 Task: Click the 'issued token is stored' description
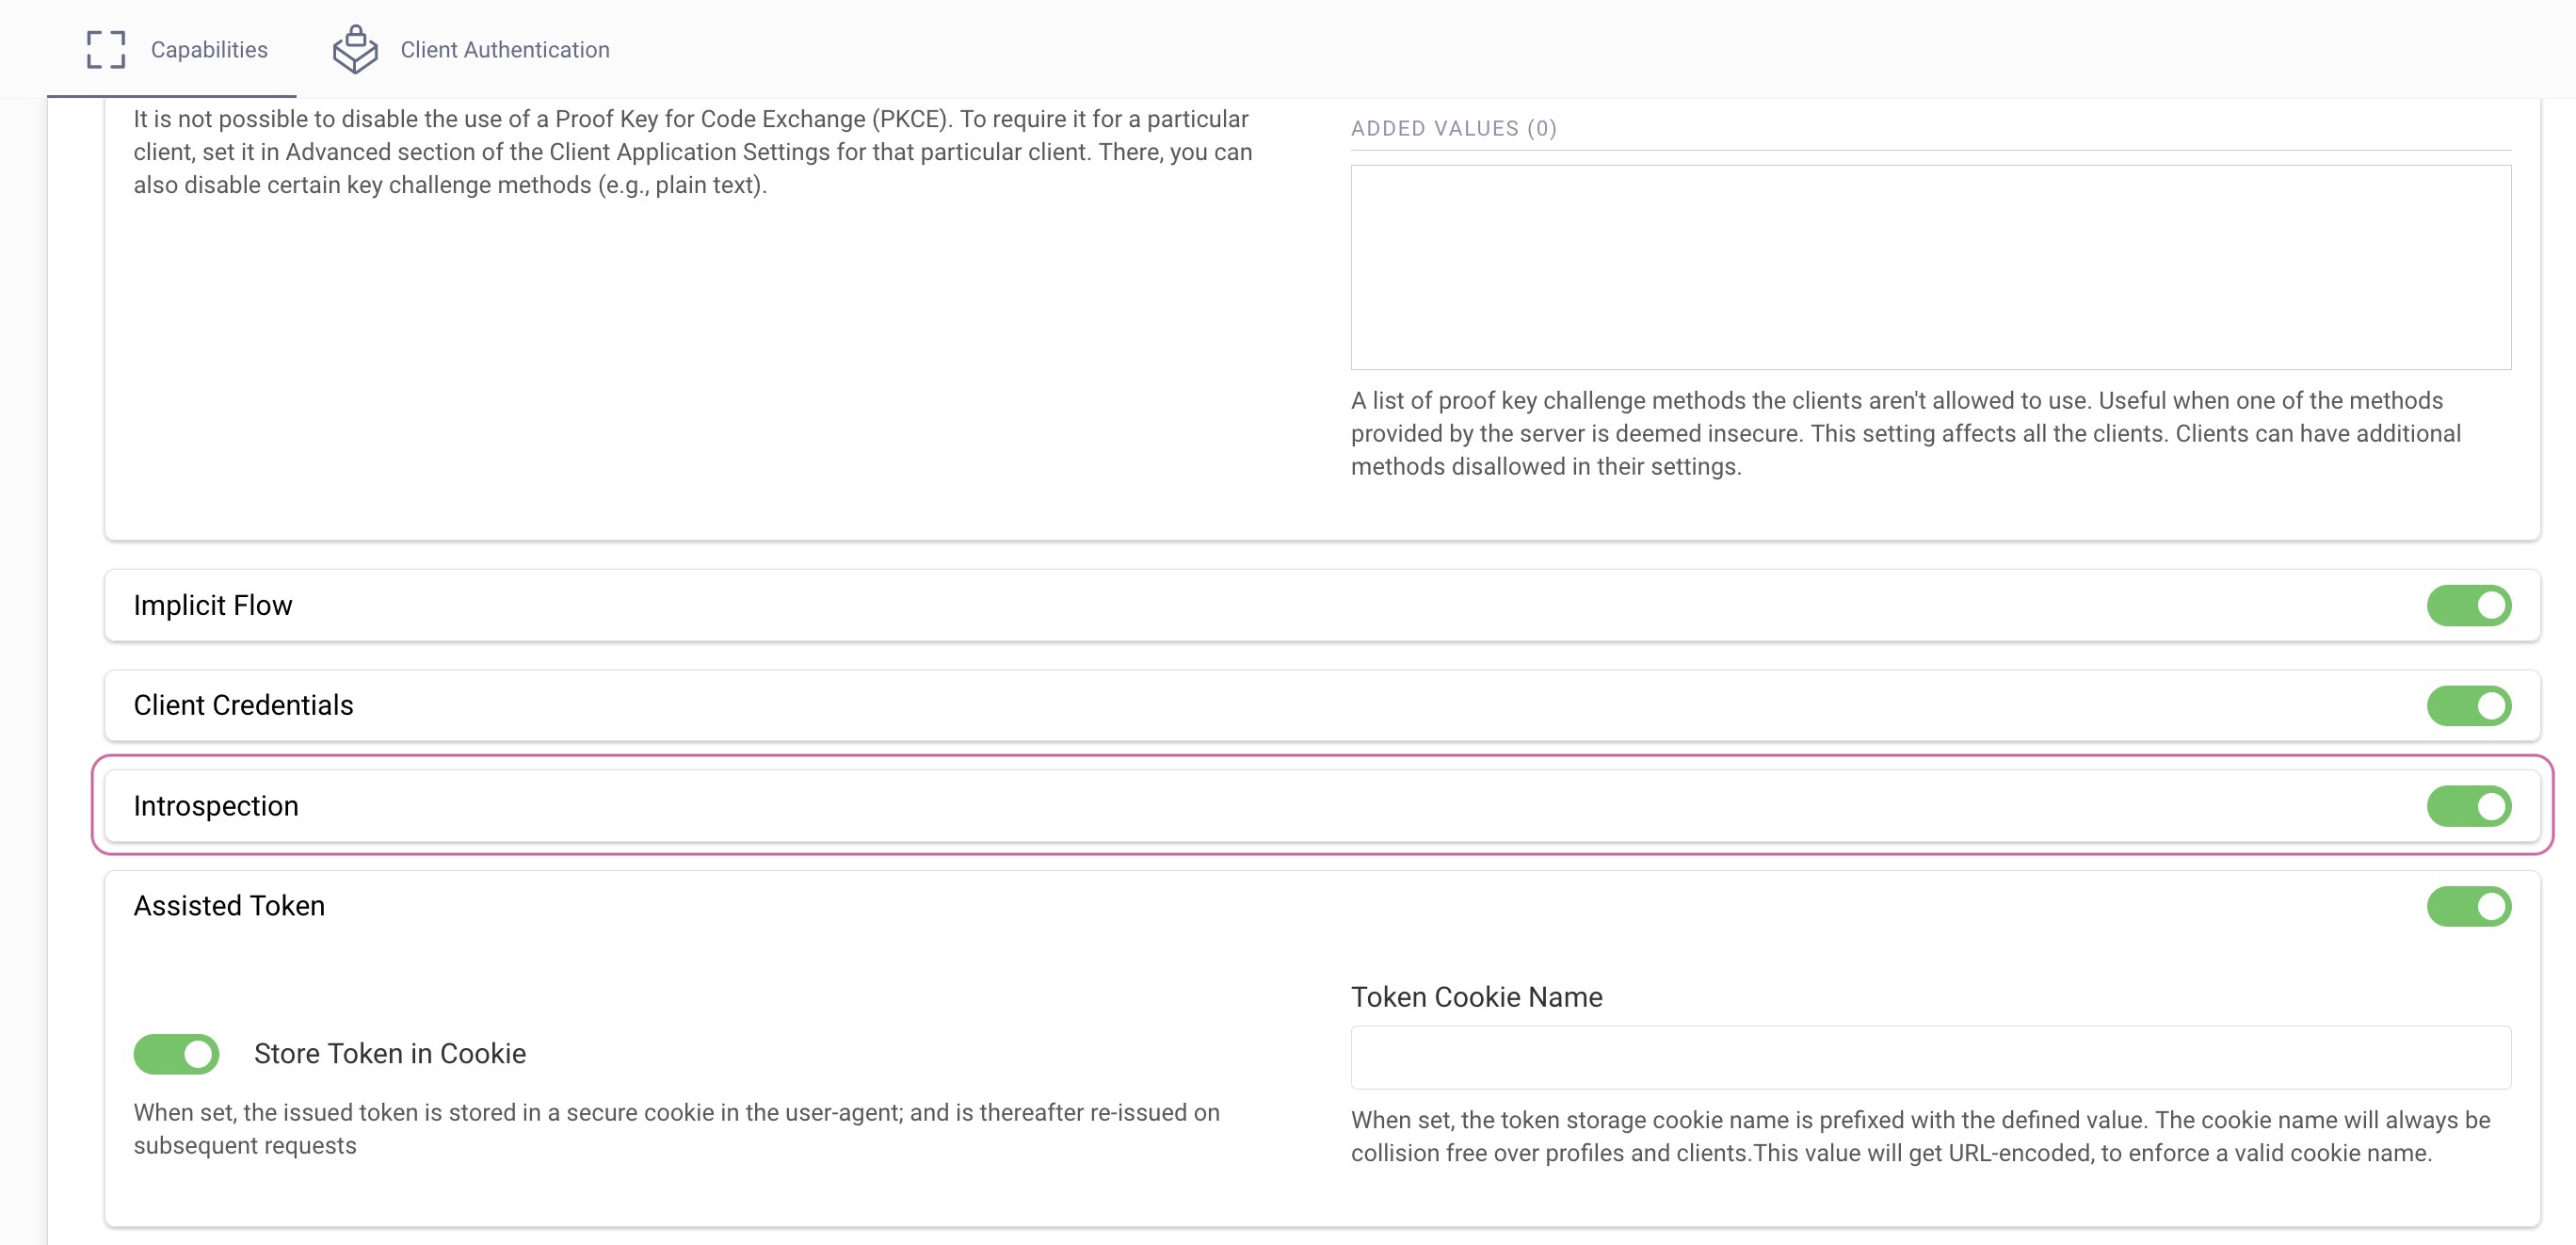(676, 1129)
